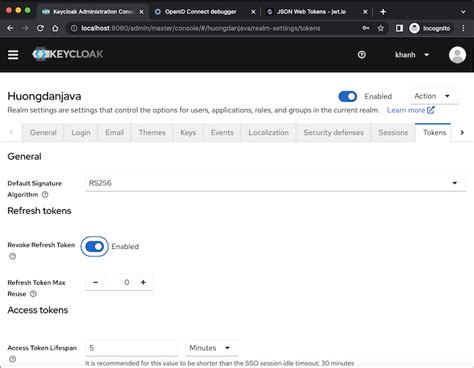Viewport: 474px width, 368px height.
Task: Switch to the Sessions tab
Action: point(393,133)
